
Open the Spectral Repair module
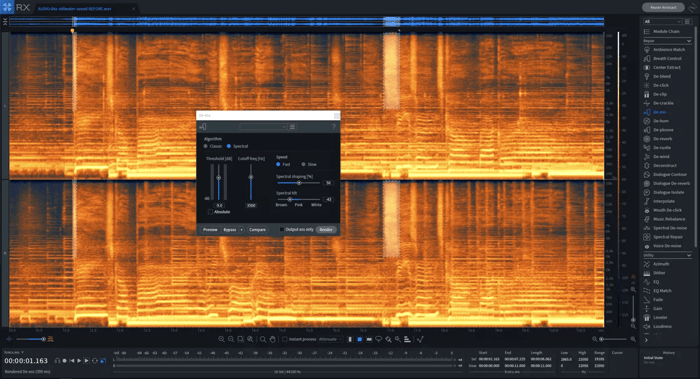[x=664, y=237]
